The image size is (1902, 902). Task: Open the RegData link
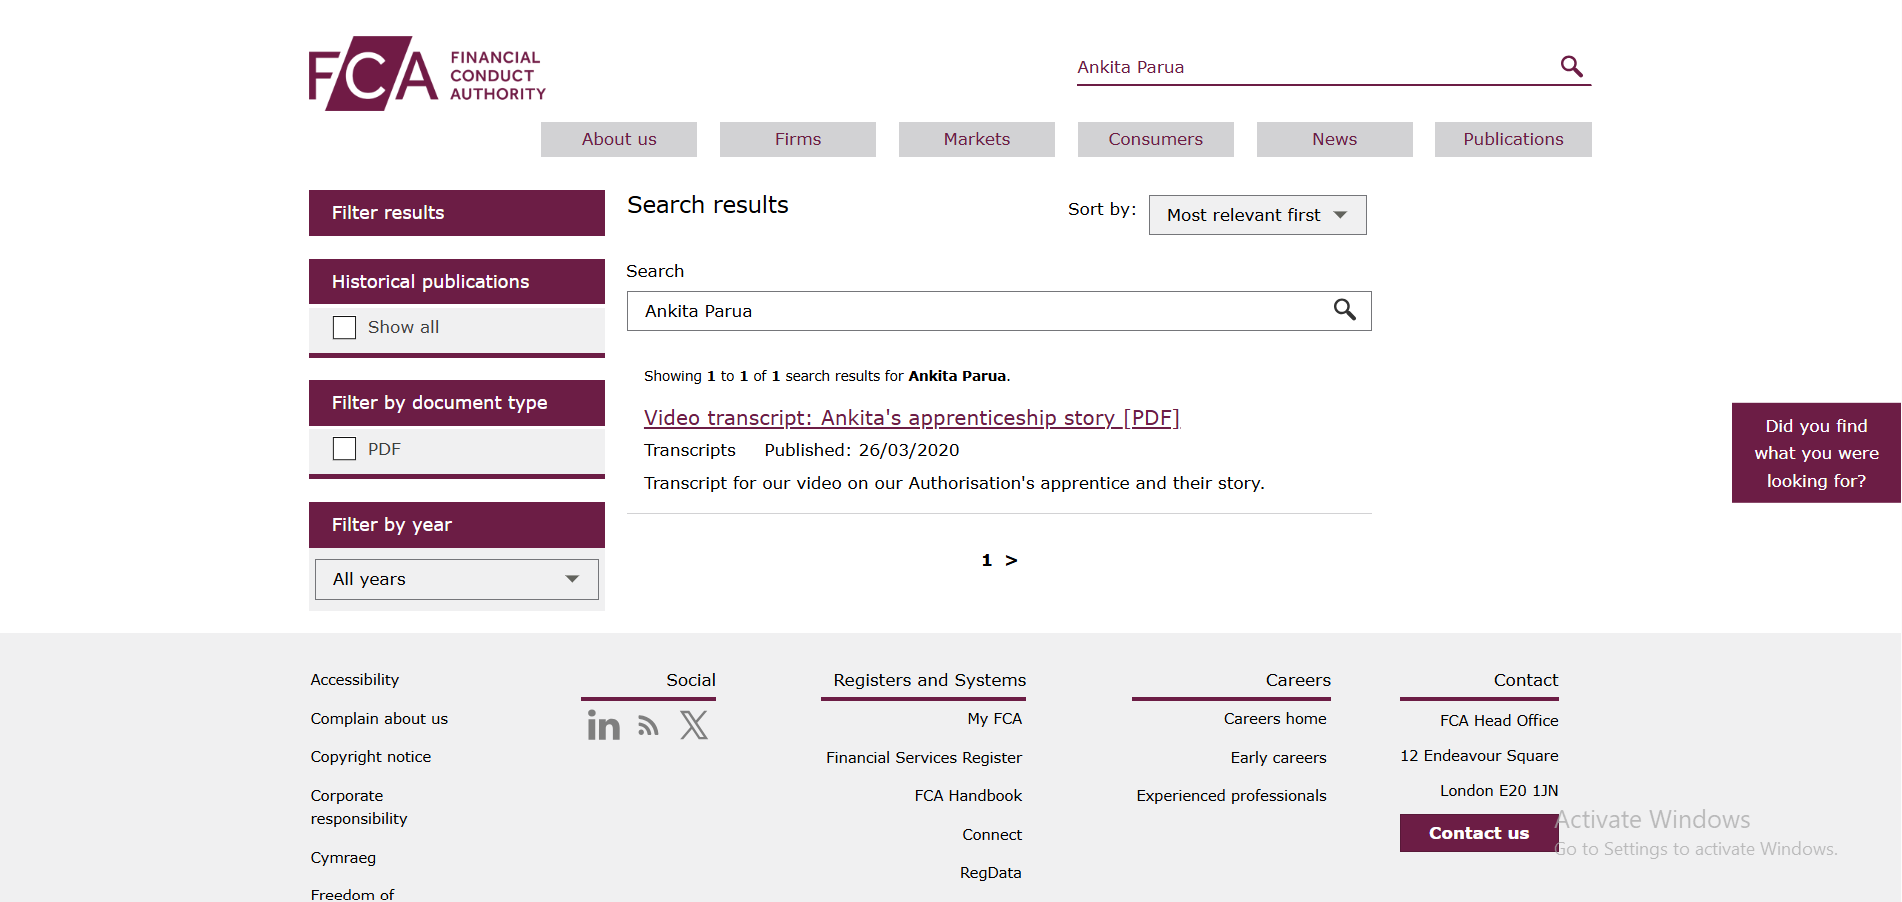(991, 873)
